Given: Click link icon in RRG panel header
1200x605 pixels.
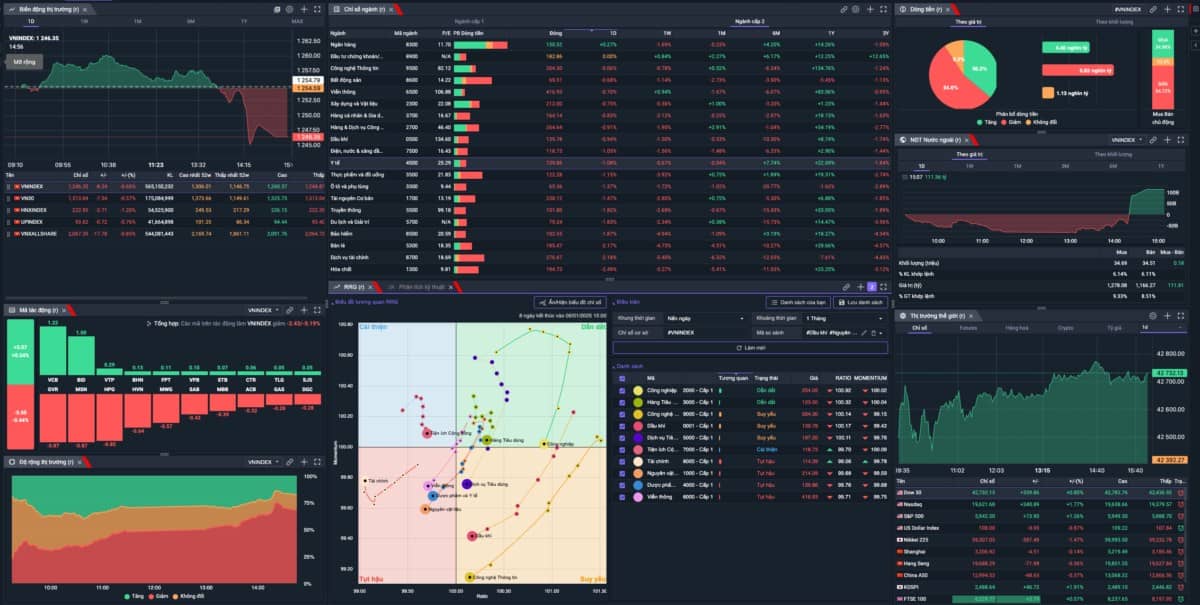Looking at the screenshot, I should click(846, 287).
